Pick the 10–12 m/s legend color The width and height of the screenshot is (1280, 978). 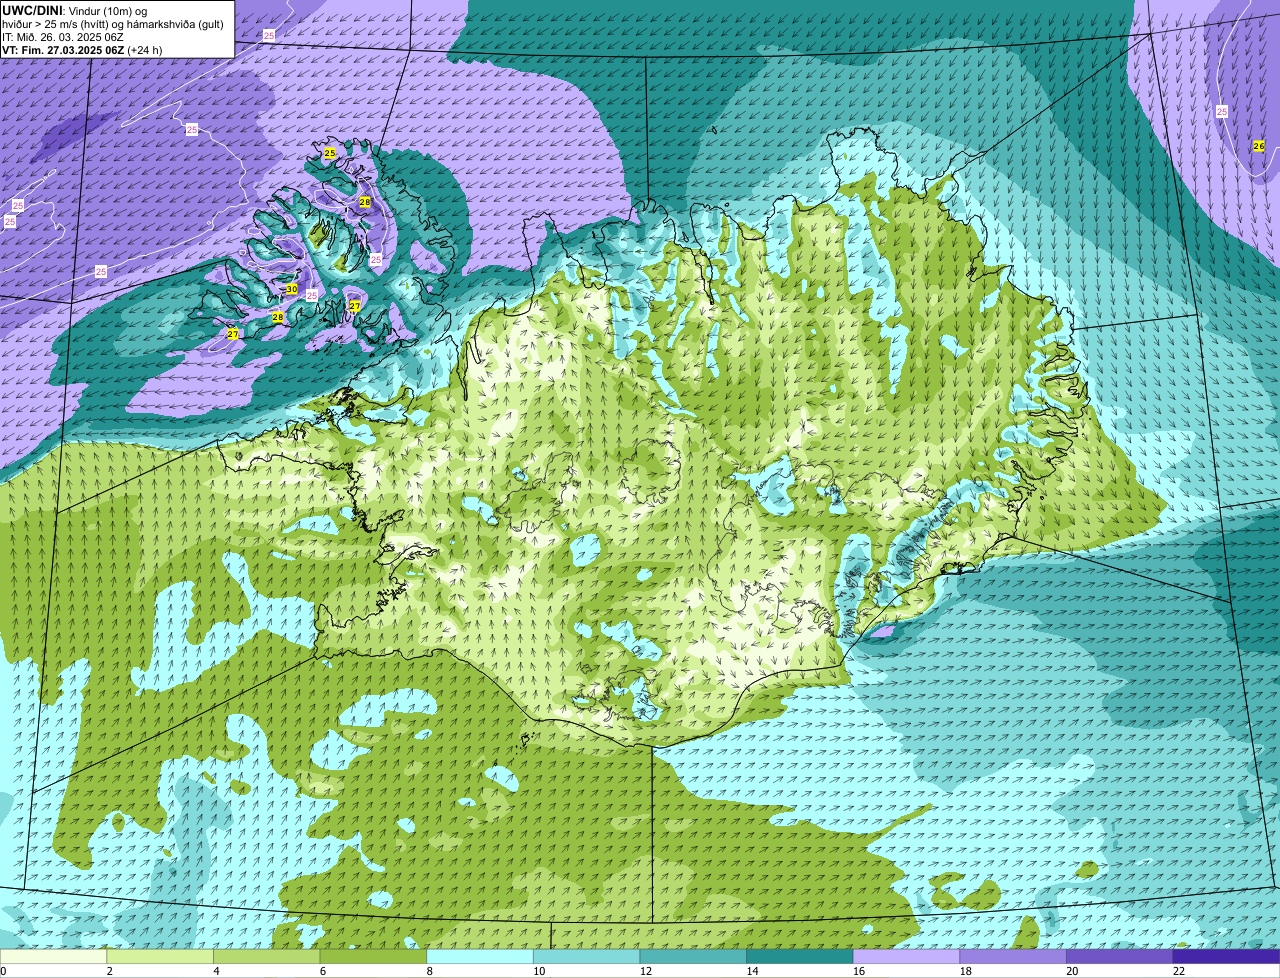586,956
